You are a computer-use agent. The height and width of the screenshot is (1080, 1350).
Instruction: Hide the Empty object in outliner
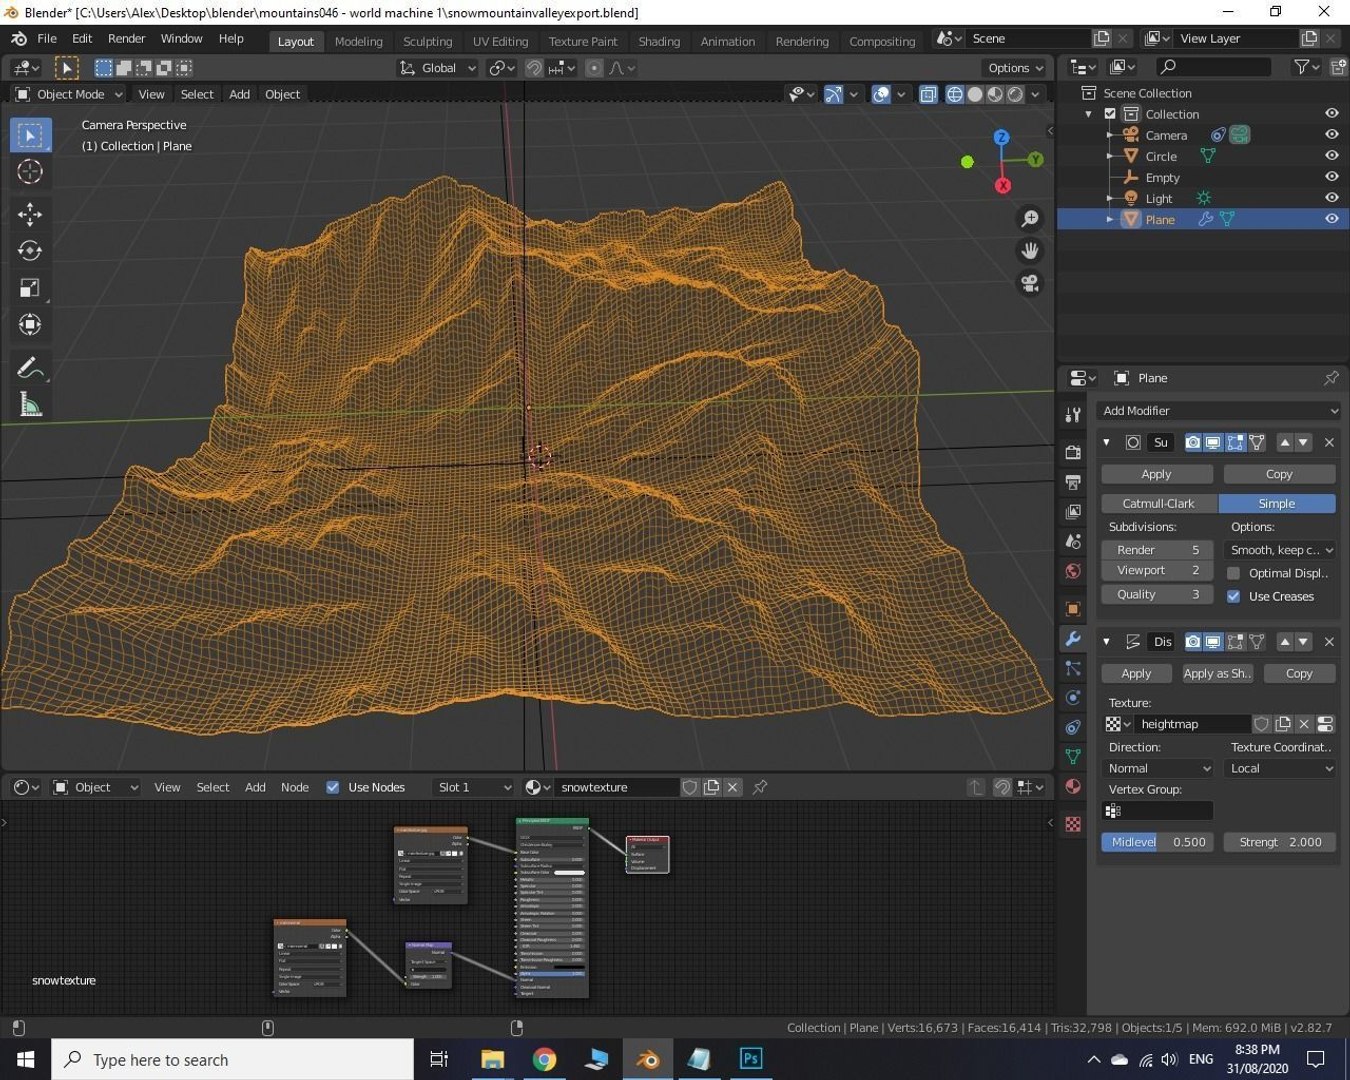[1331, 177]
